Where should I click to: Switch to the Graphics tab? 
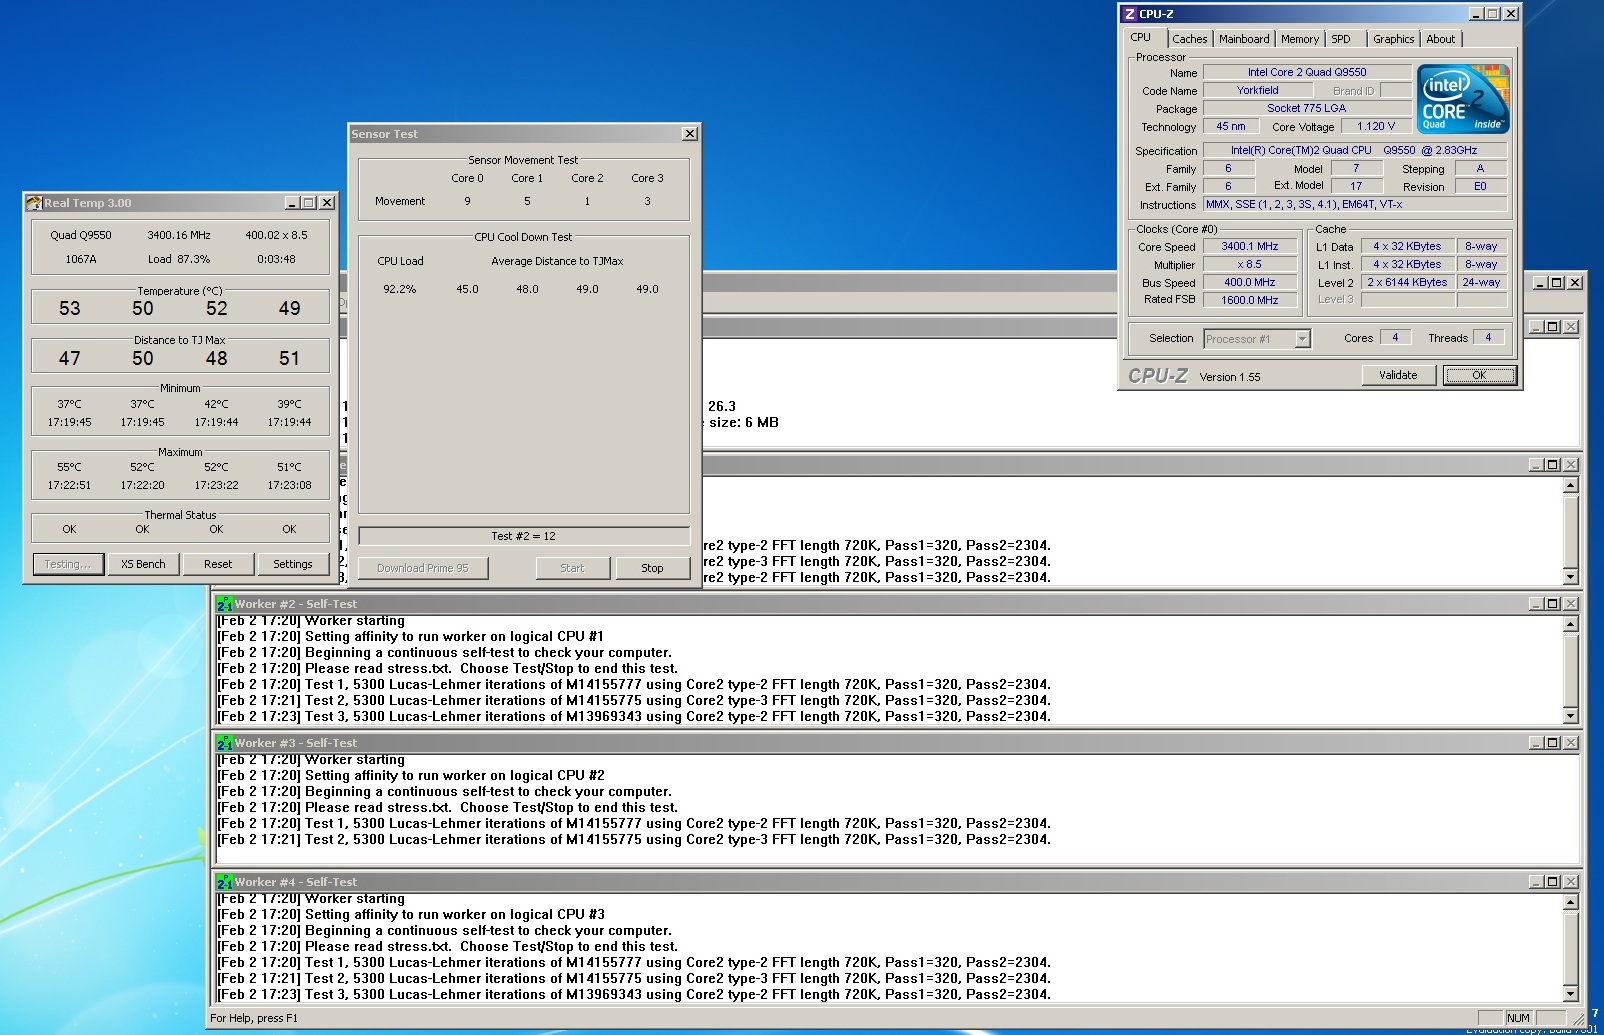(1393, 39)
